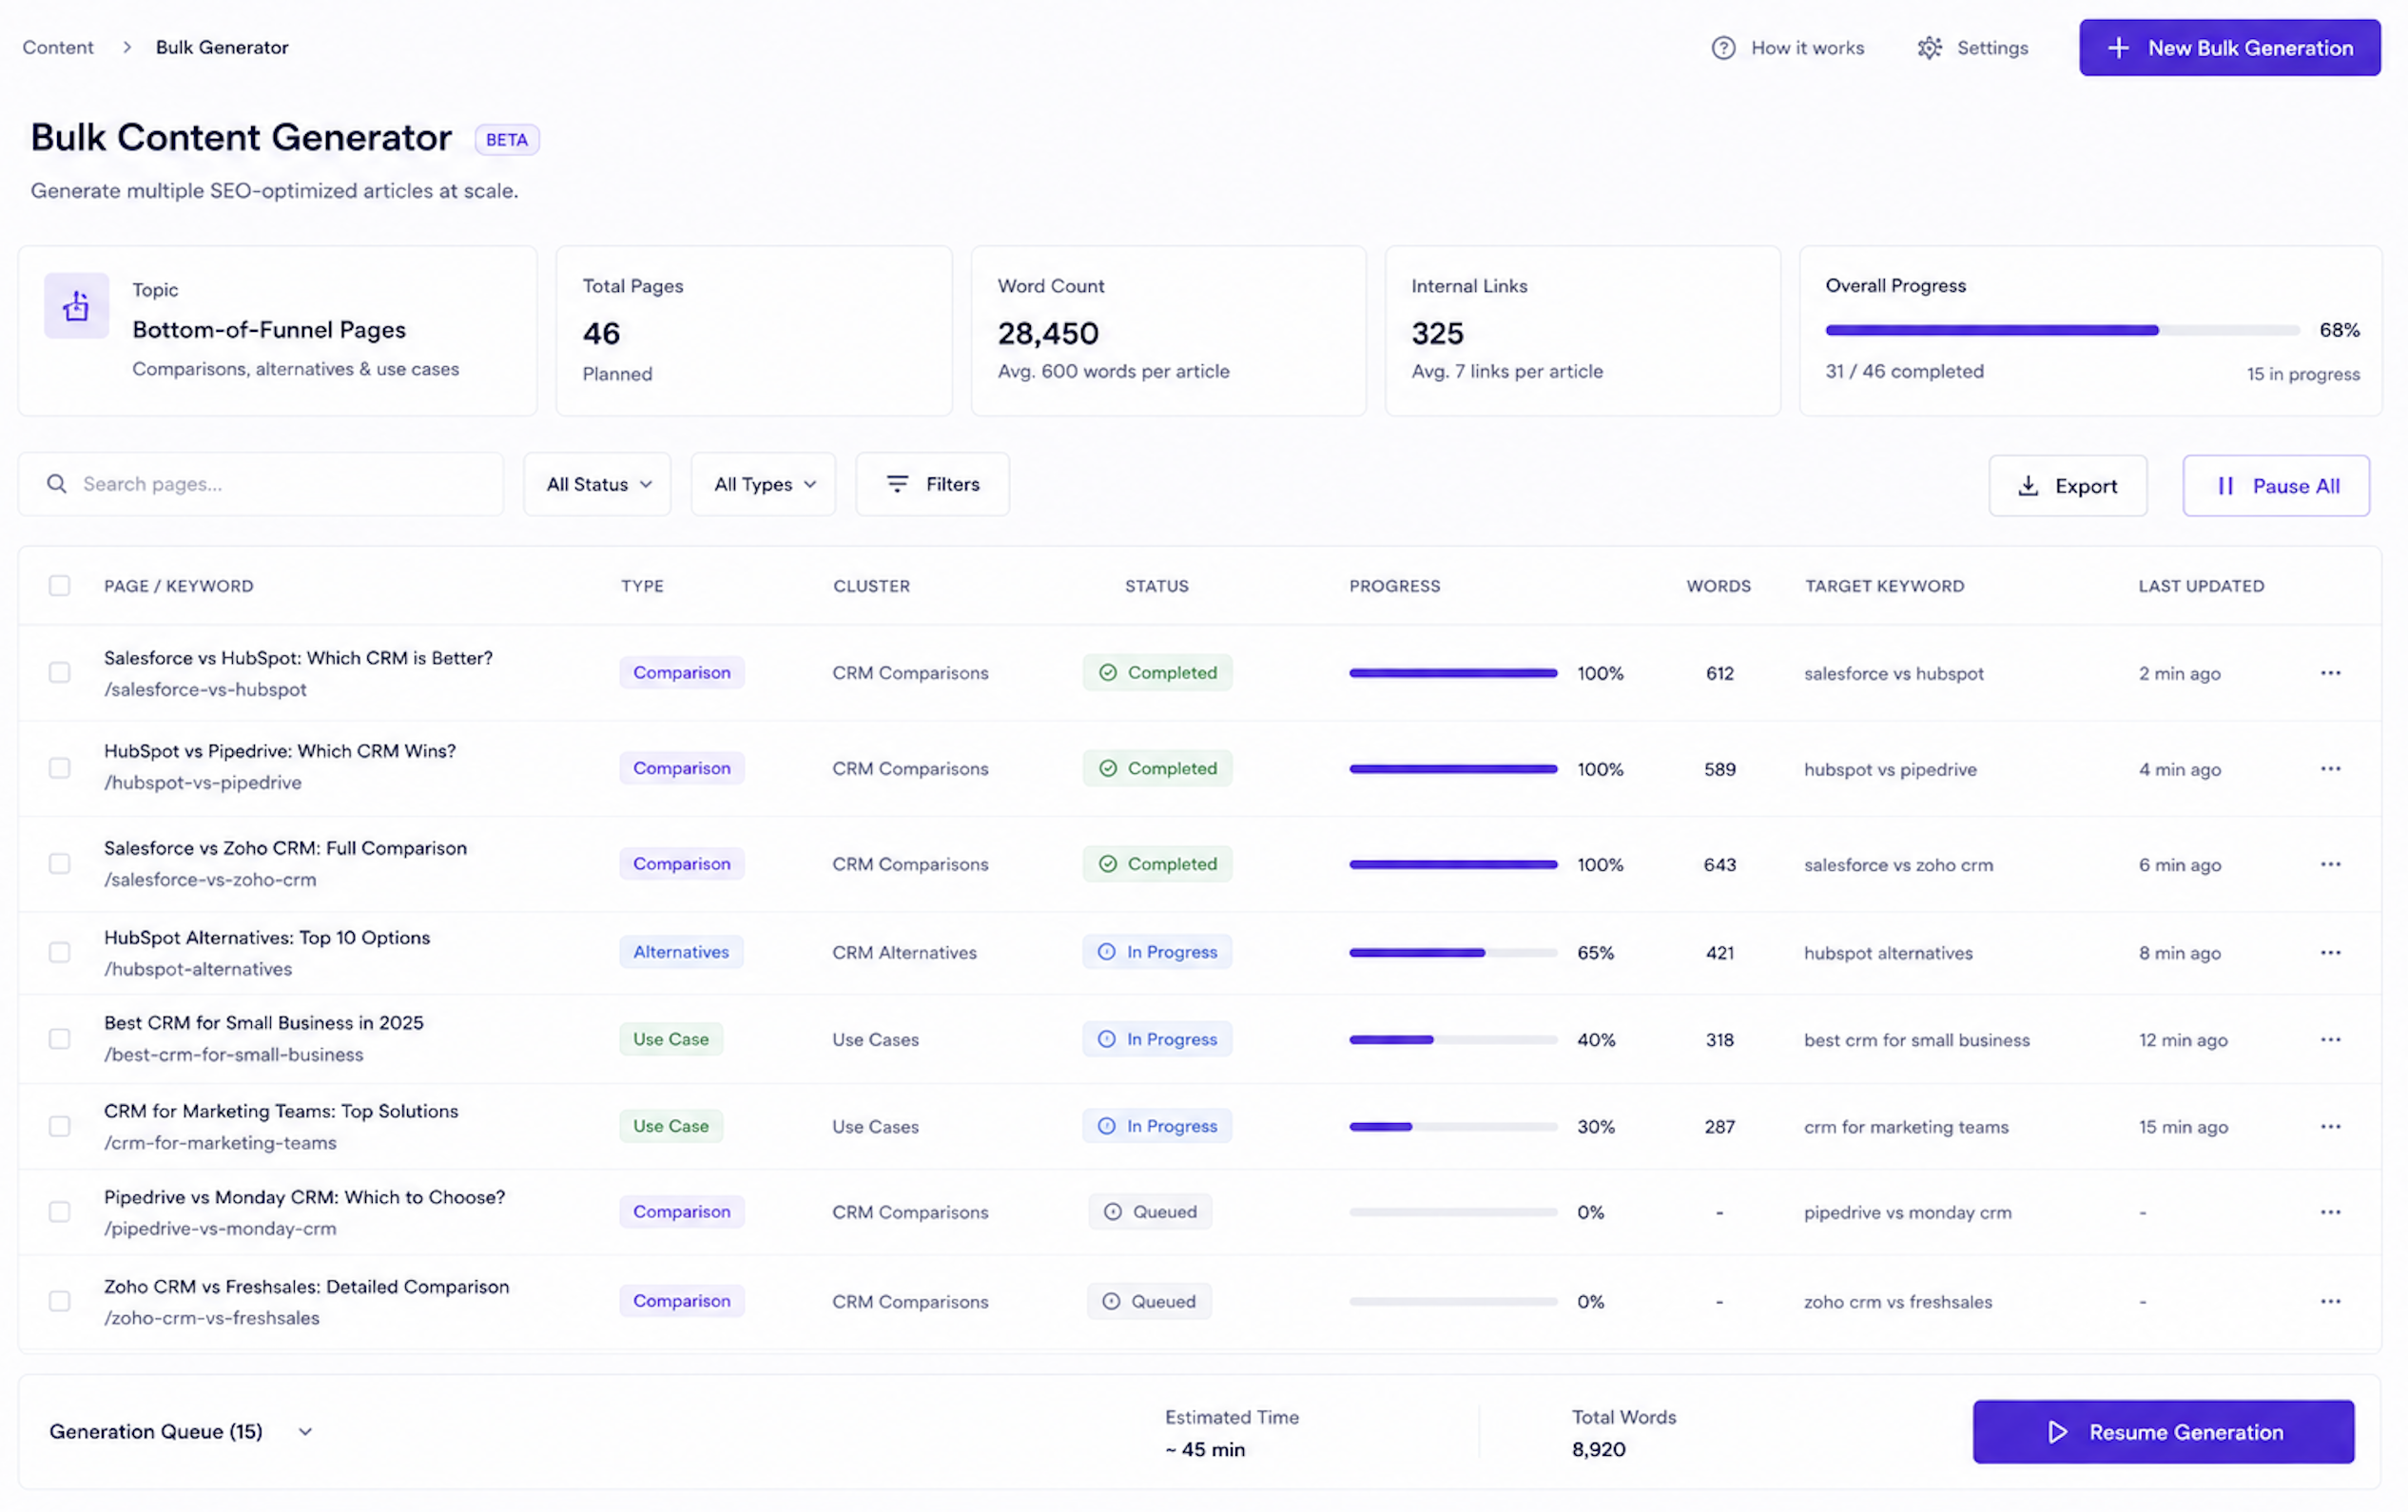Click the /salesforce-vs-hubspot page slug
Image resolution: width=2408 pixels, height=1512 pixels.
coord(205,690)
